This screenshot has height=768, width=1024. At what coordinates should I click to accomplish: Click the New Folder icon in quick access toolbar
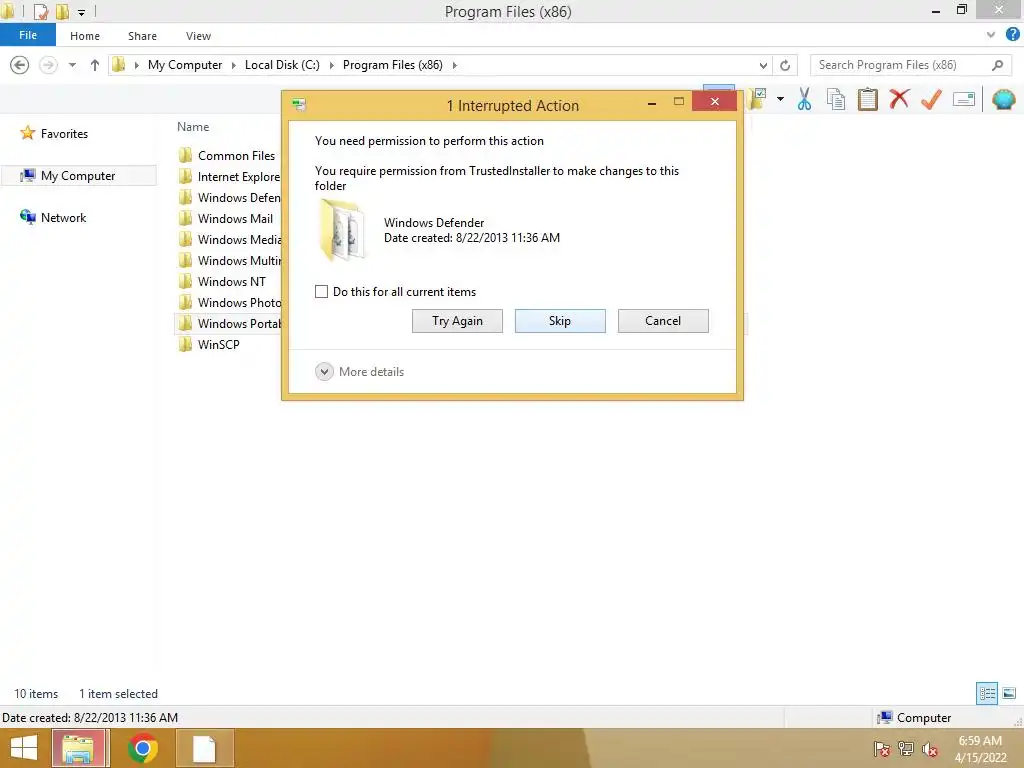(63, 12)
